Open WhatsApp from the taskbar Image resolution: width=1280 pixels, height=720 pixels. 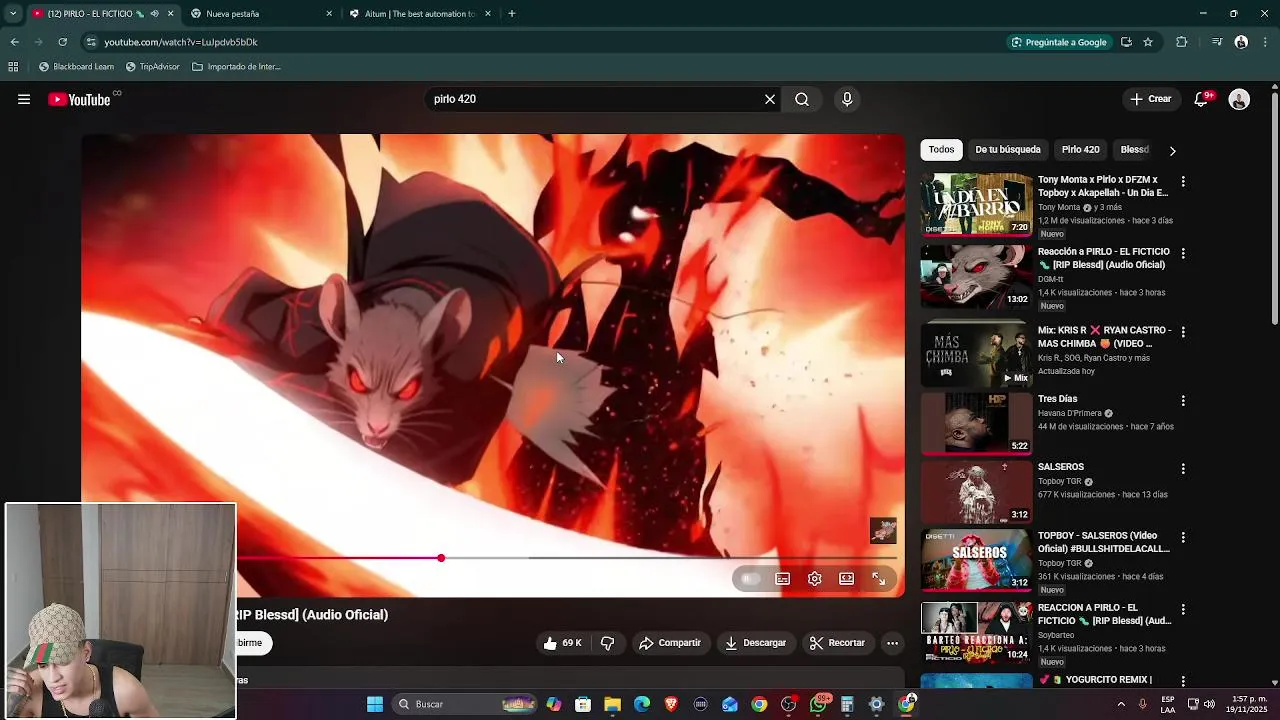(818, 704)
